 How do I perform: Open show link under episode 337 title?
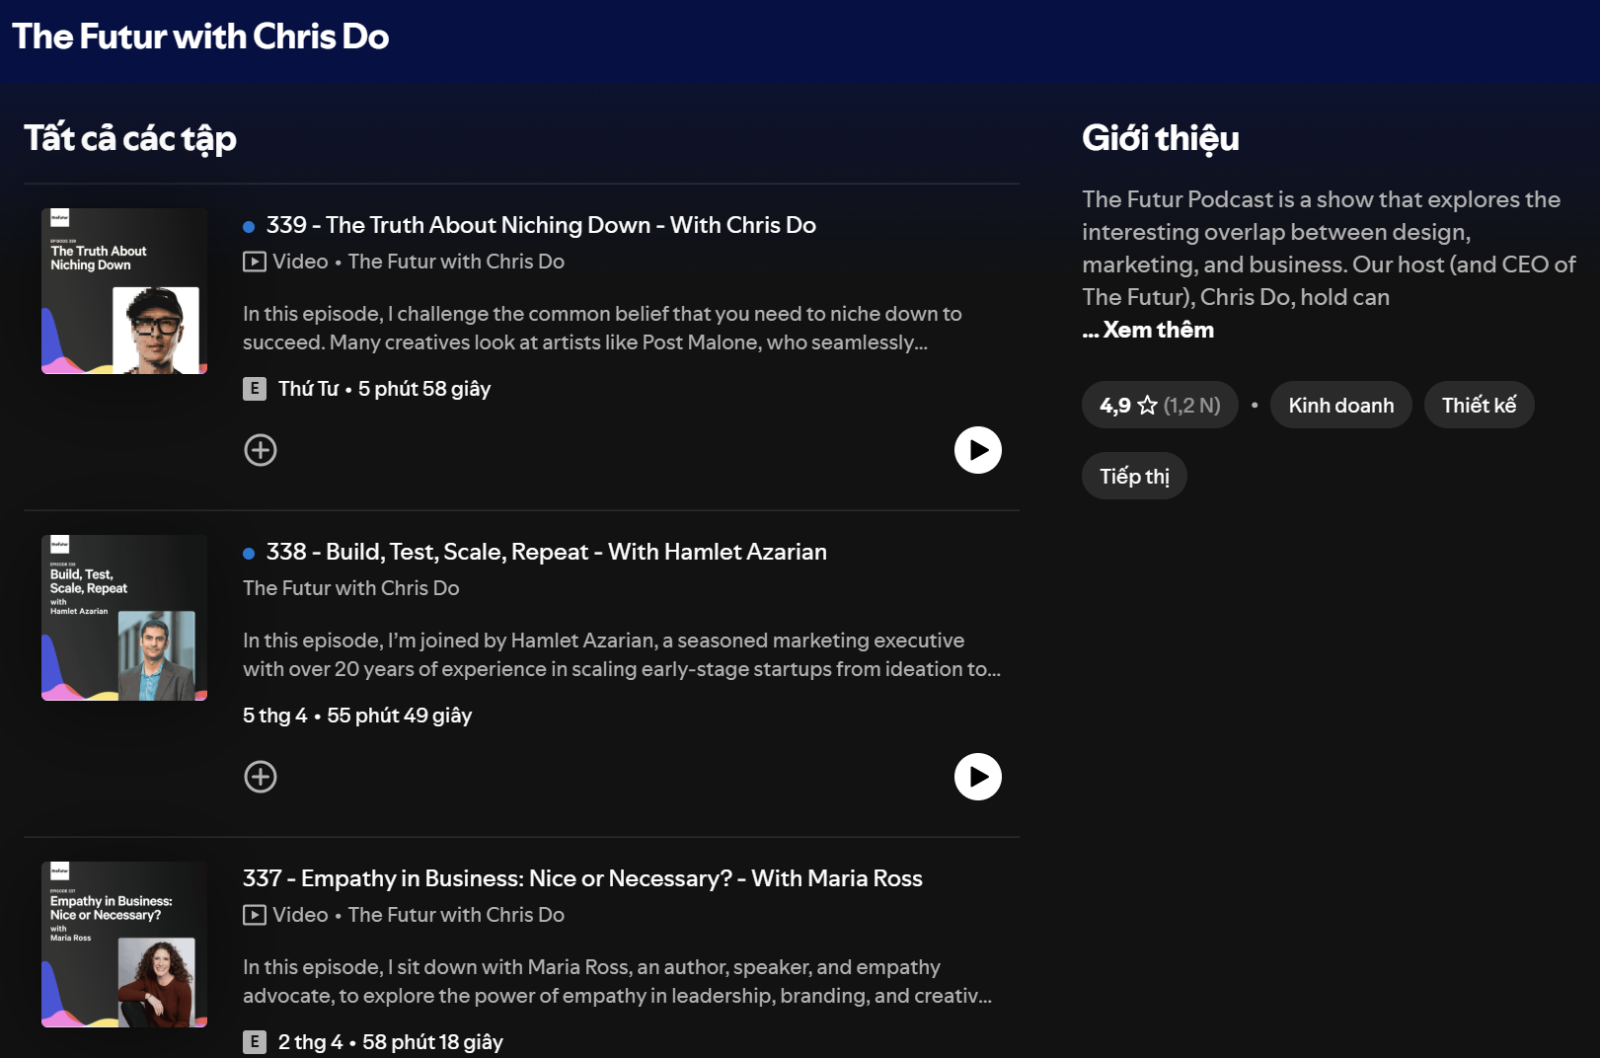(456, 915)
